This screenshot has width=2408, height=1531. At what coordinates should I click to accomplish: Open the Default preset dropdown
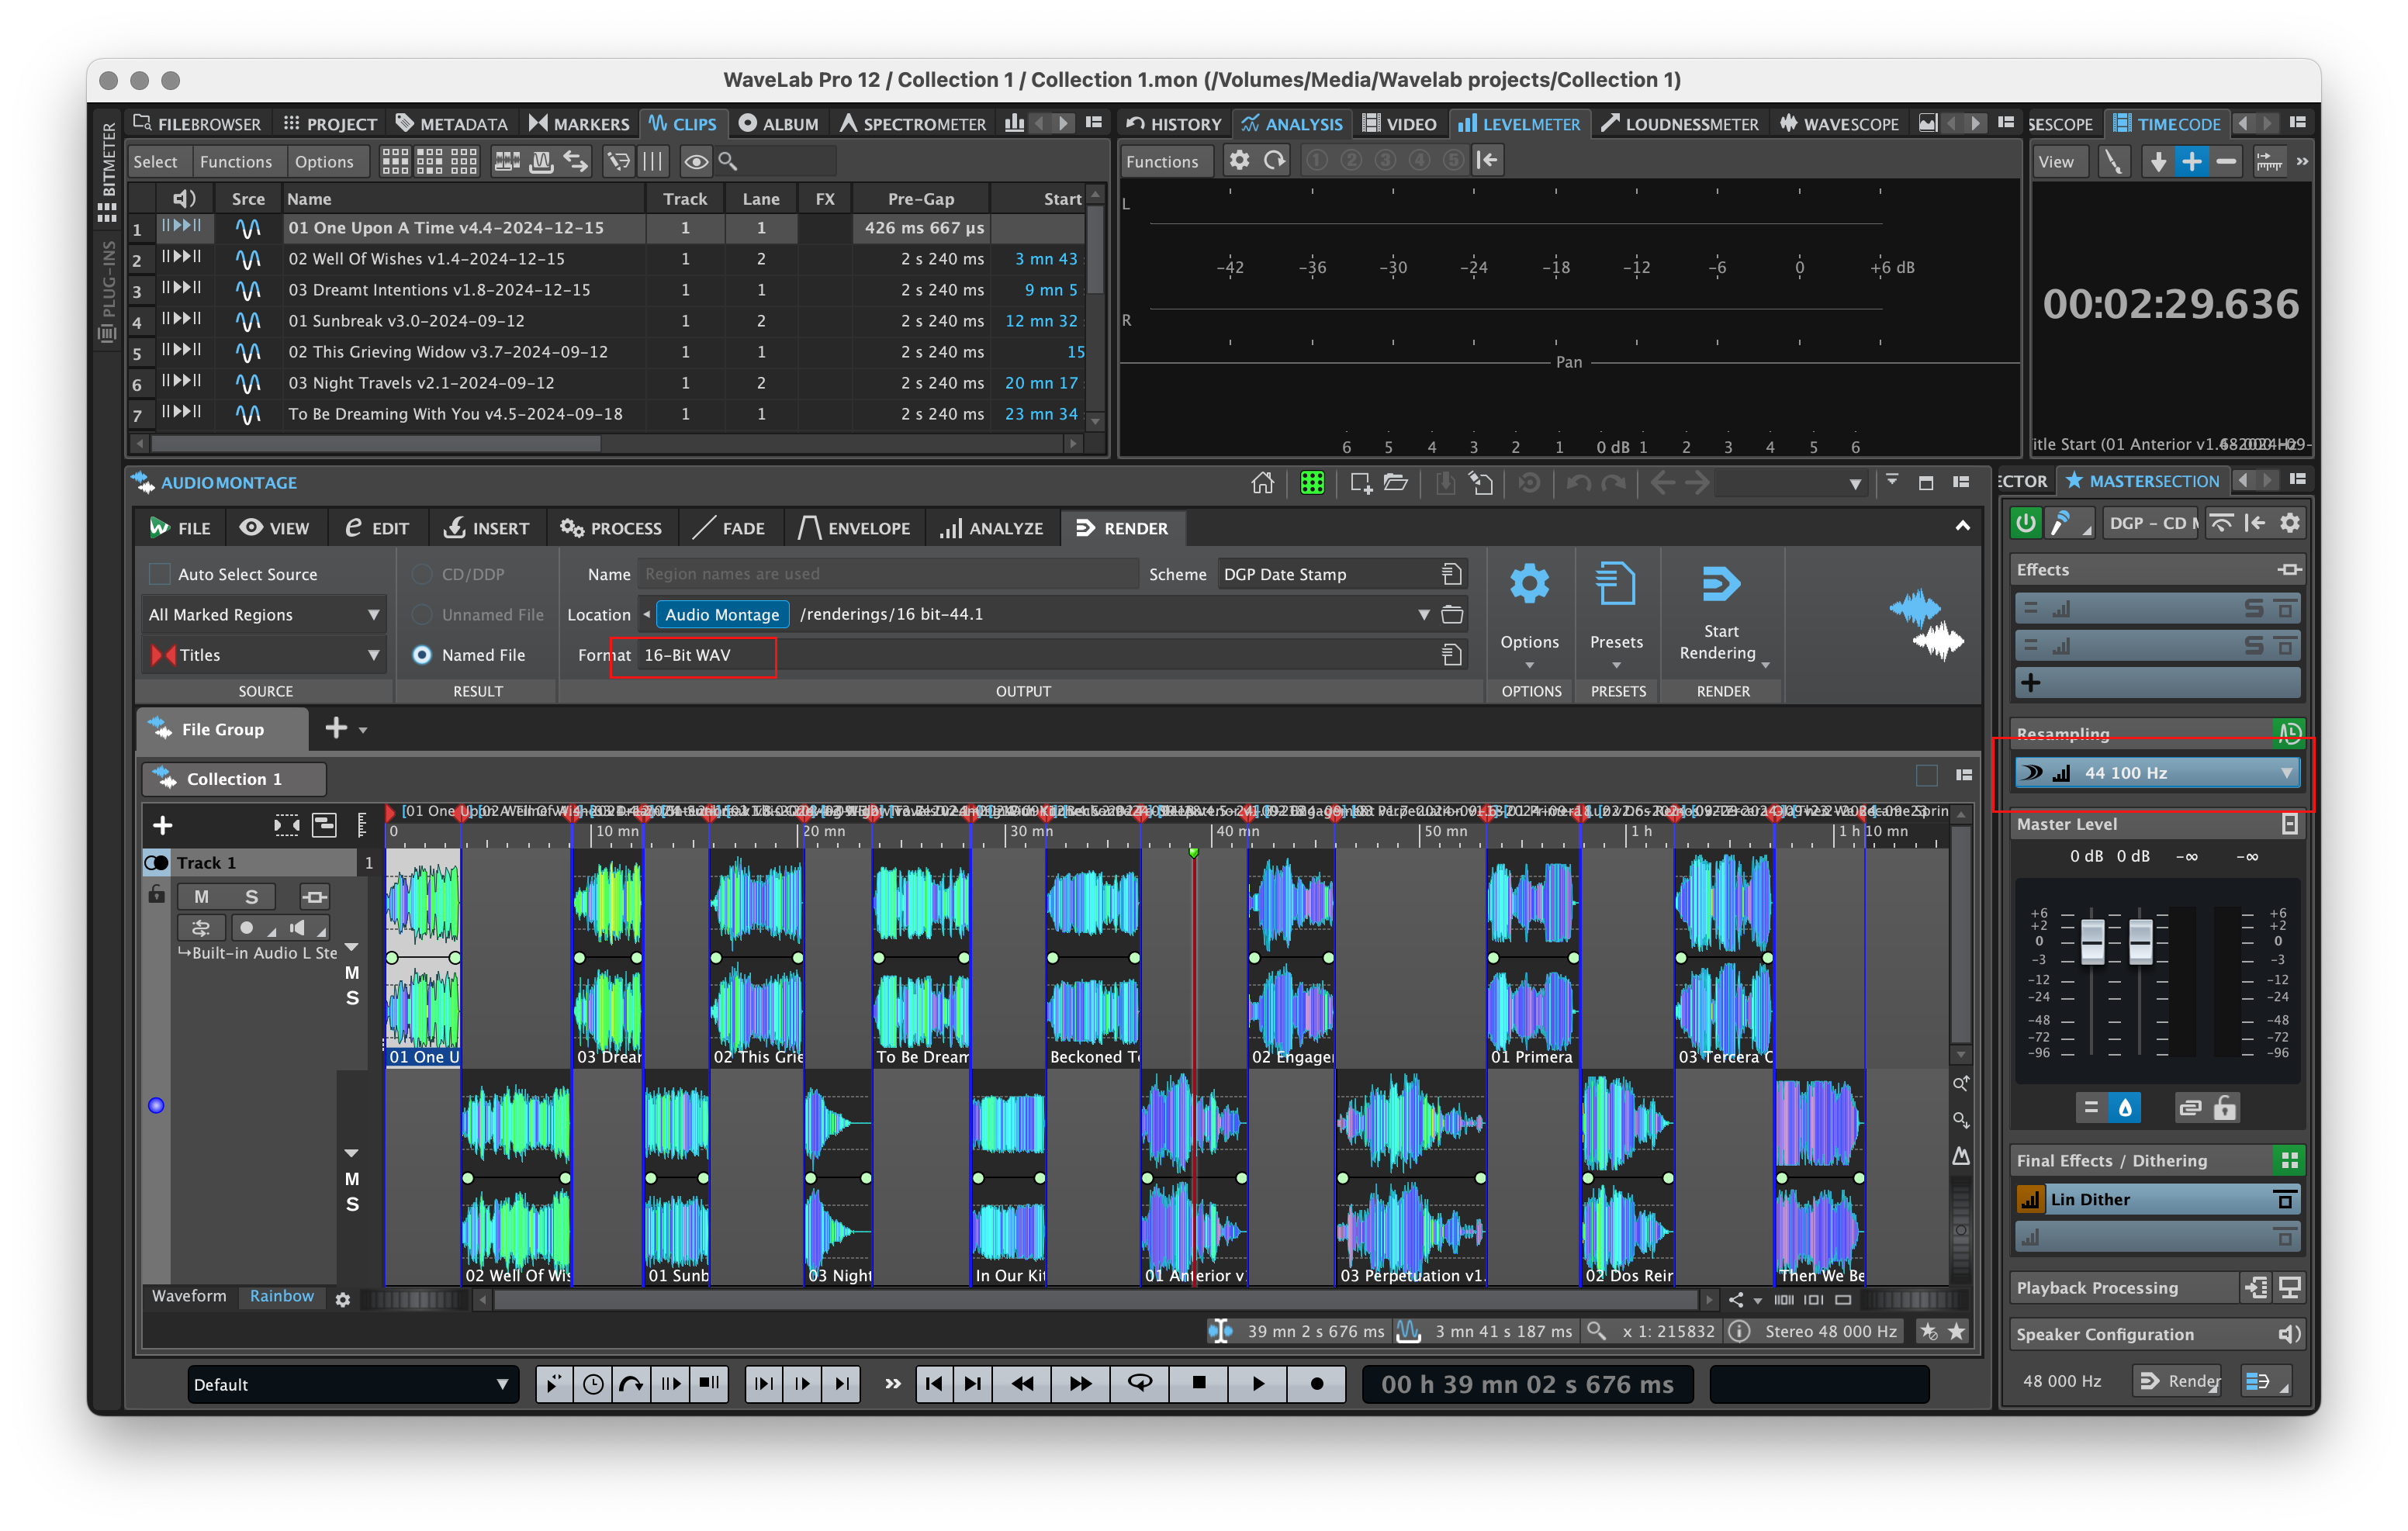pyautogui.click(x=351, y=1385)
